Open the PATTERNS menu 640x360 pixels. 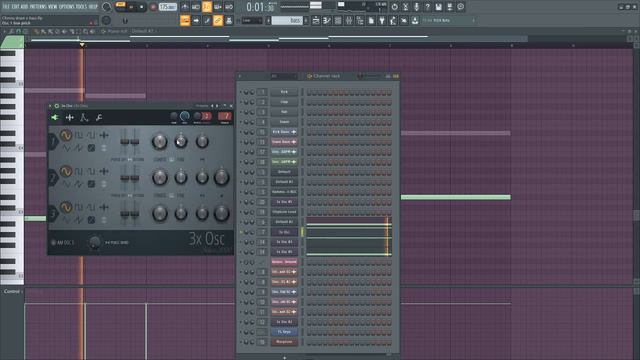38,7
